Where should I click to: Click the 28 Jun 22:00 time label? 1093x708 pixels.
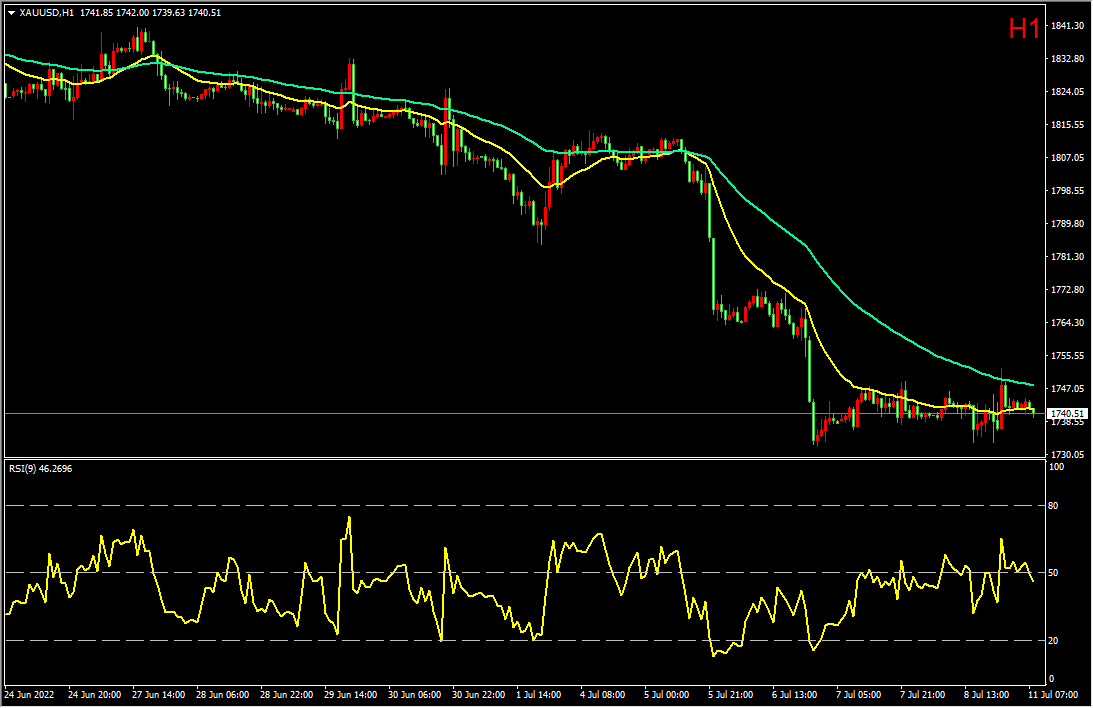tap(287, 695)
